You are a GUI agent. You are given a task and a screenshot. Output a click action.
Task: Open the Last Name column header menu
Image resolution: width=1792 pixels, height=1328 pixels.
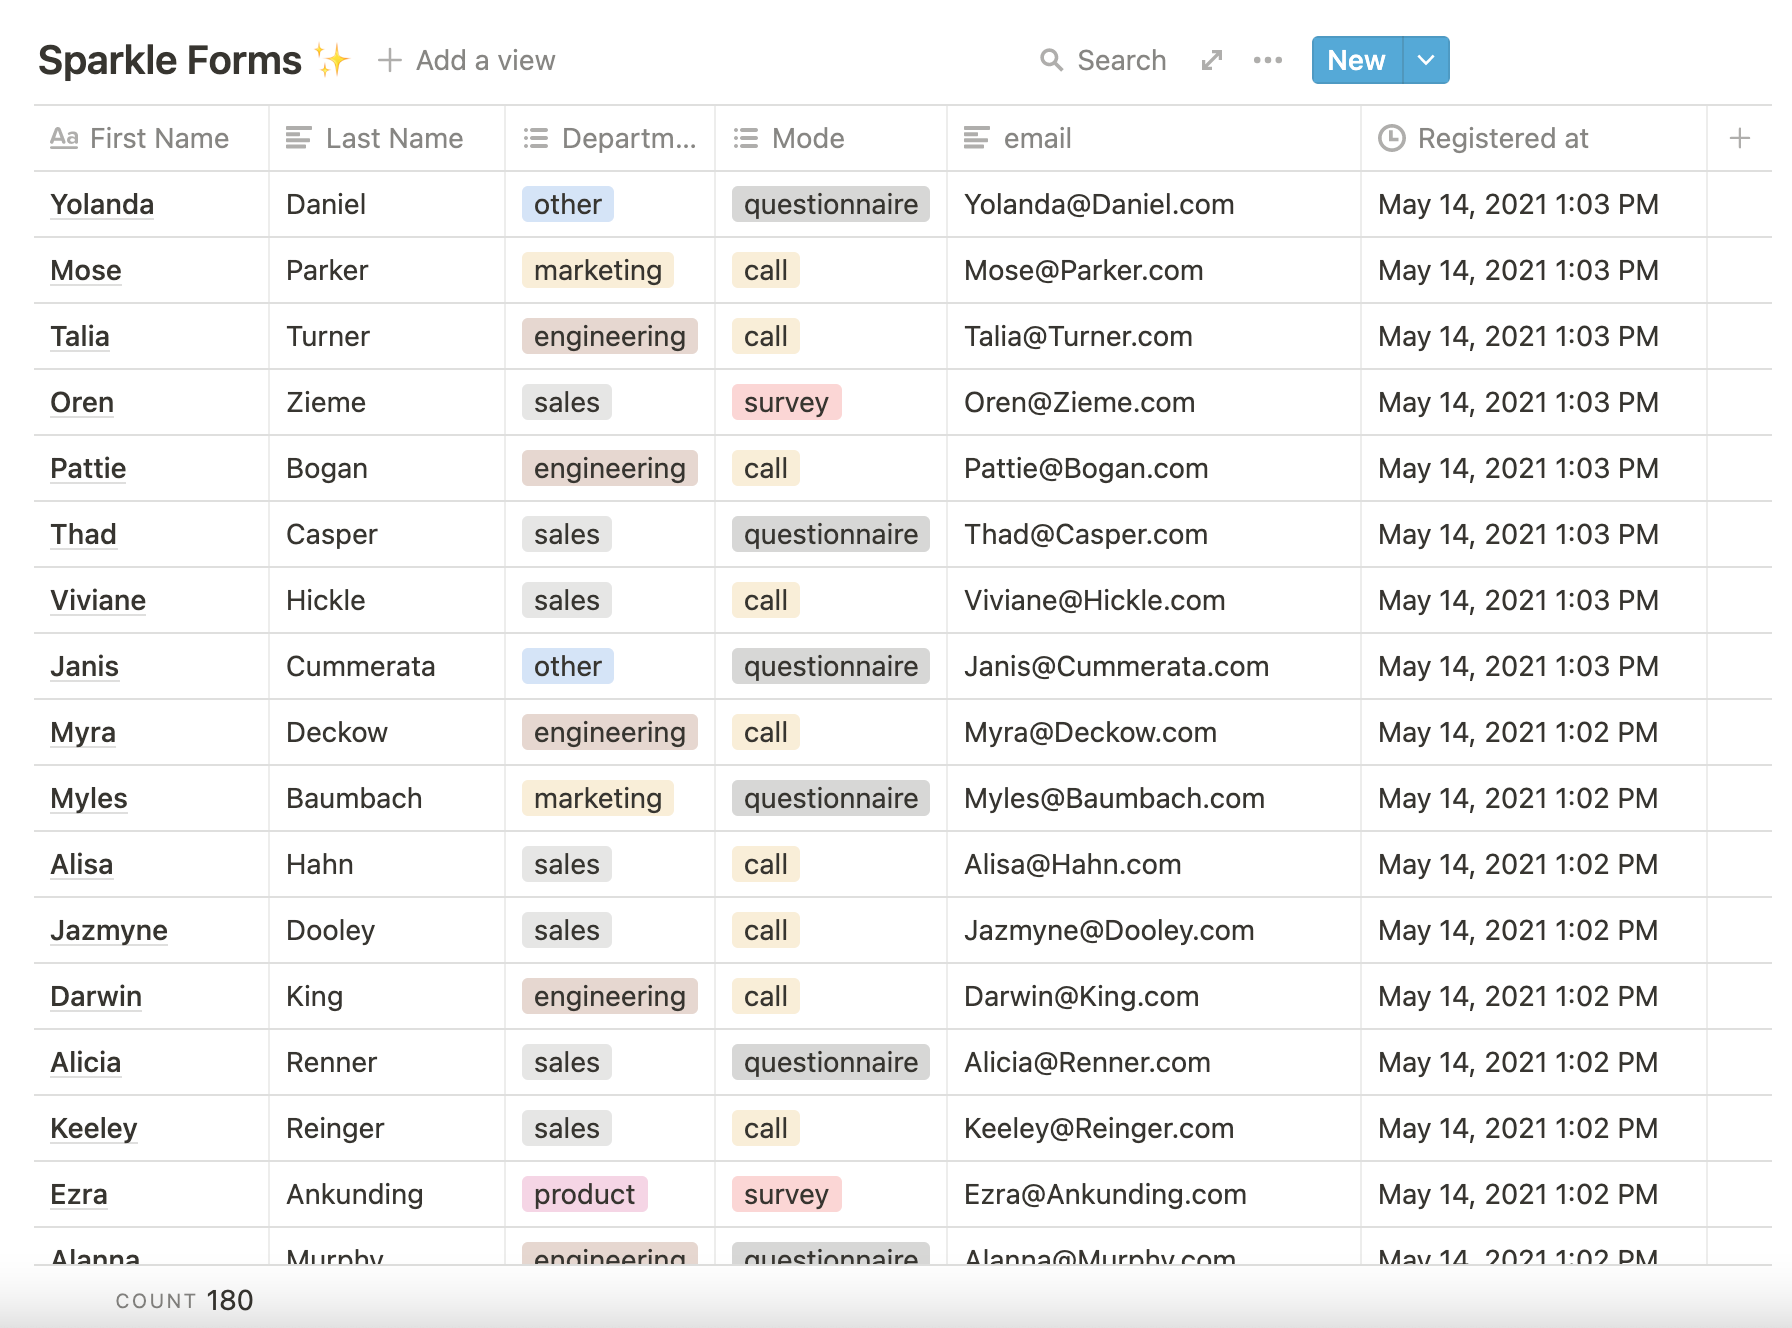tap(386, 138)
